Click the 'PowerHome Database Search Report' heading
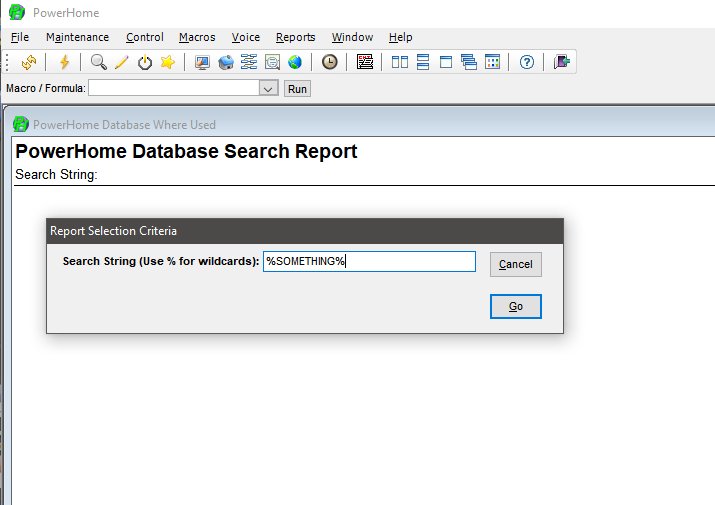715x505 pixels. (186, 151)
